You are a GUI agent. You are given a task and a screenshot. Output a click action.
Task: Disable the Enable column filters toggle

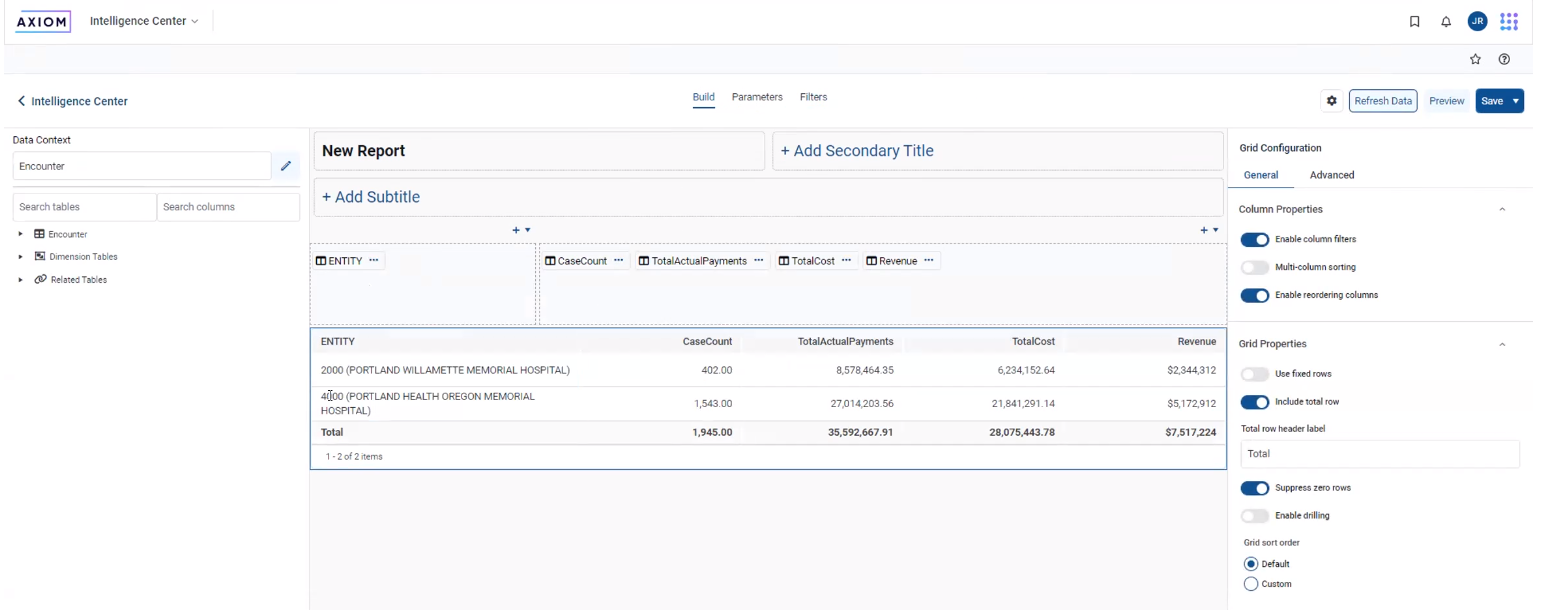tap(1254, 240)
